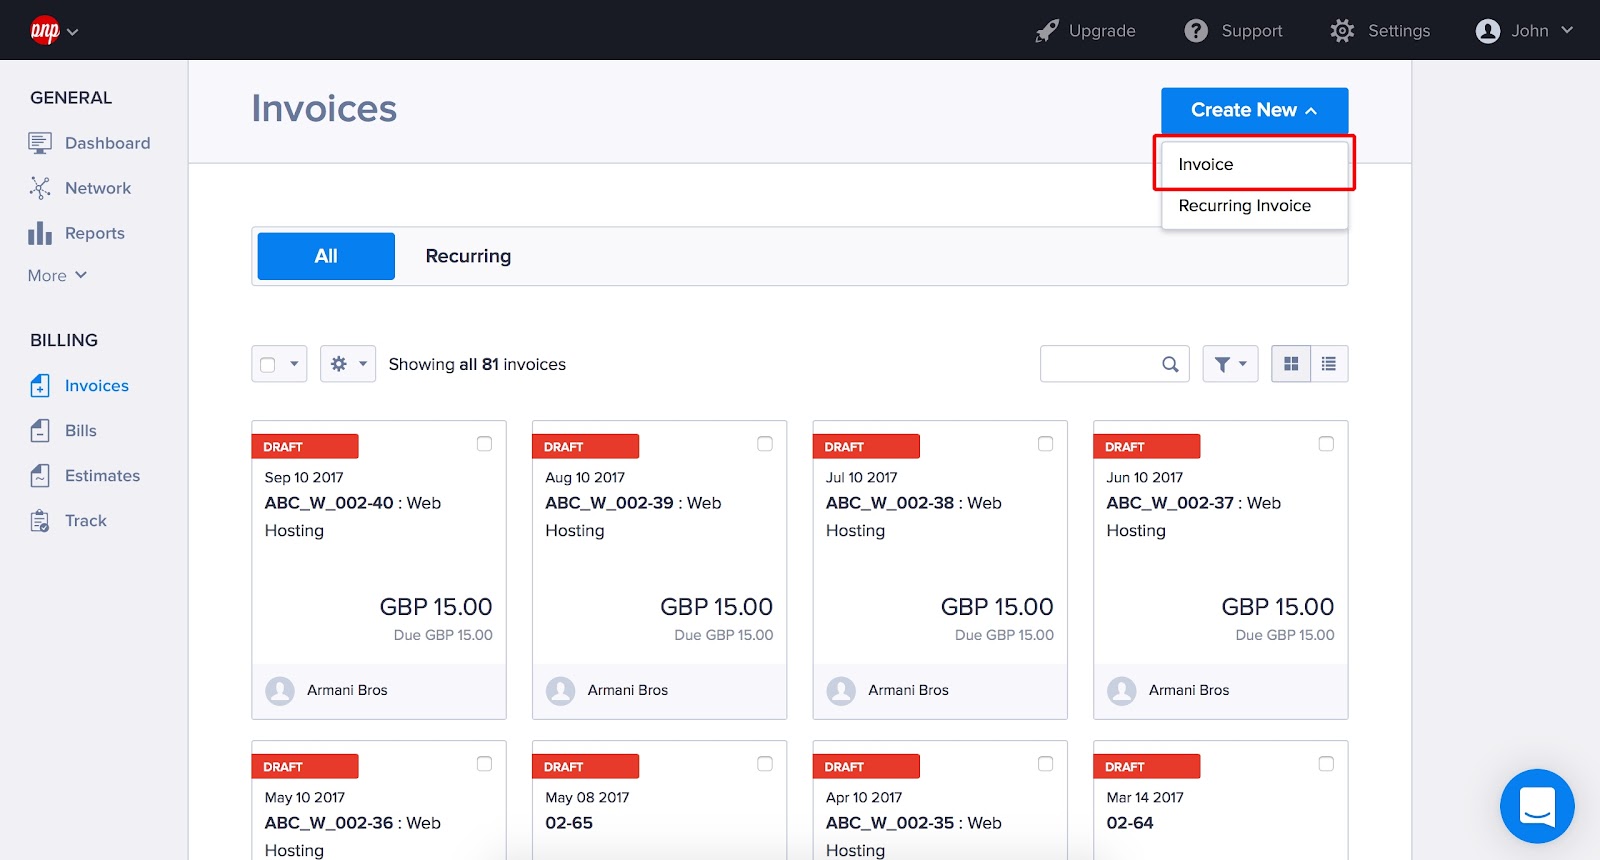Open the Upgrade link in top bar
Image resolution: width=1600 pixels, height=860 pixels.
point(1086,31)
